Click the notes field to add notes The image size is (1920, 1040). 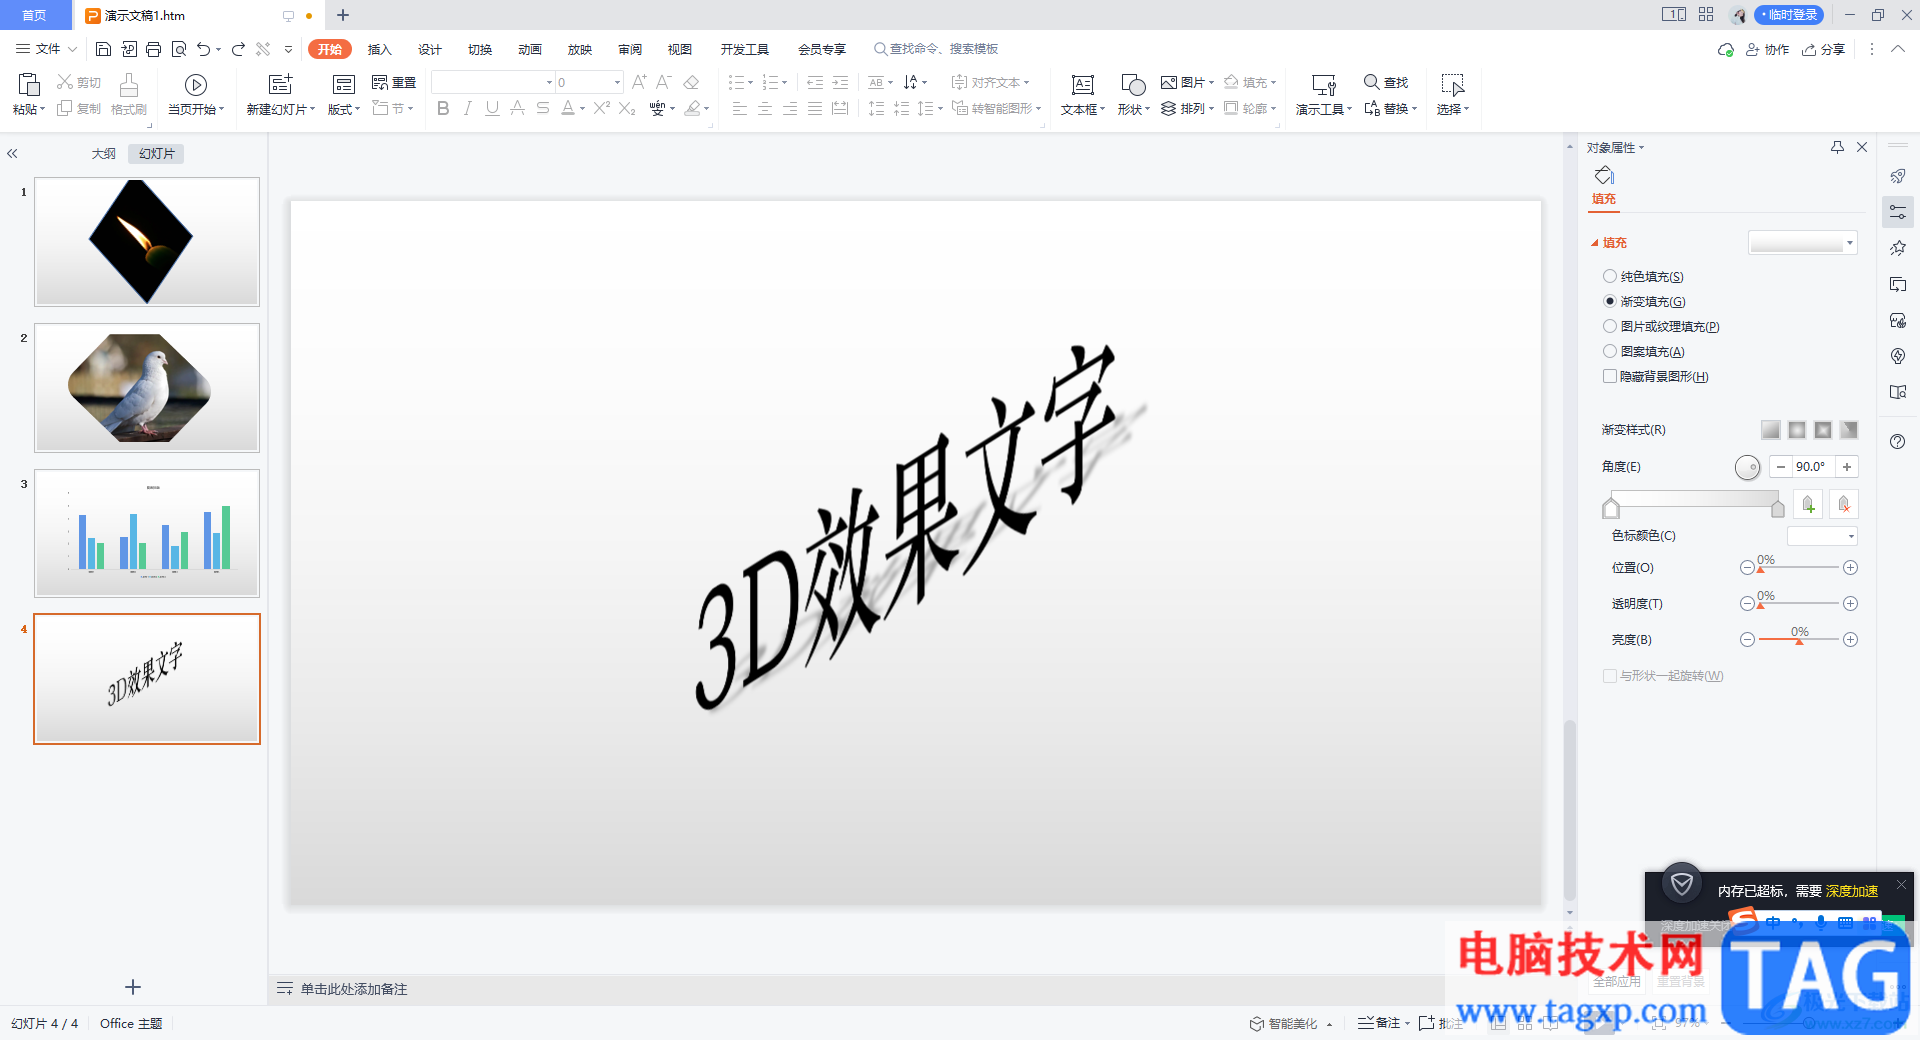(x=354, y=989)
